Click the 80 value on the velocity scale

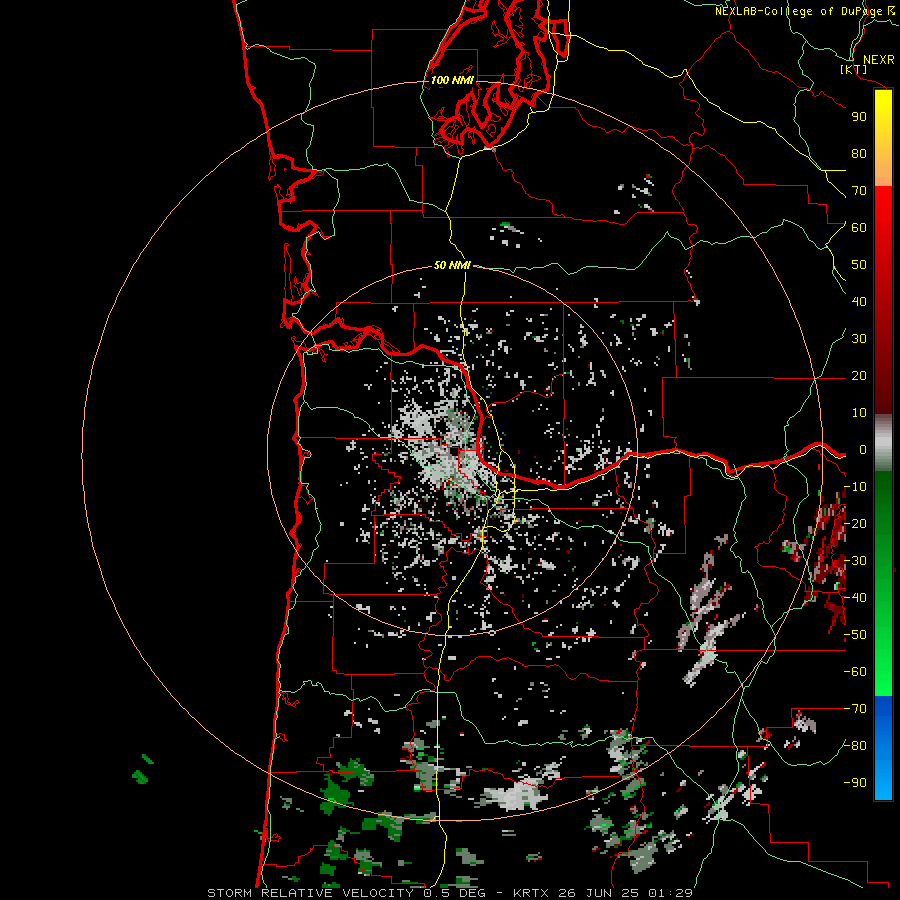pyautogui.click(x=859, y=154)
